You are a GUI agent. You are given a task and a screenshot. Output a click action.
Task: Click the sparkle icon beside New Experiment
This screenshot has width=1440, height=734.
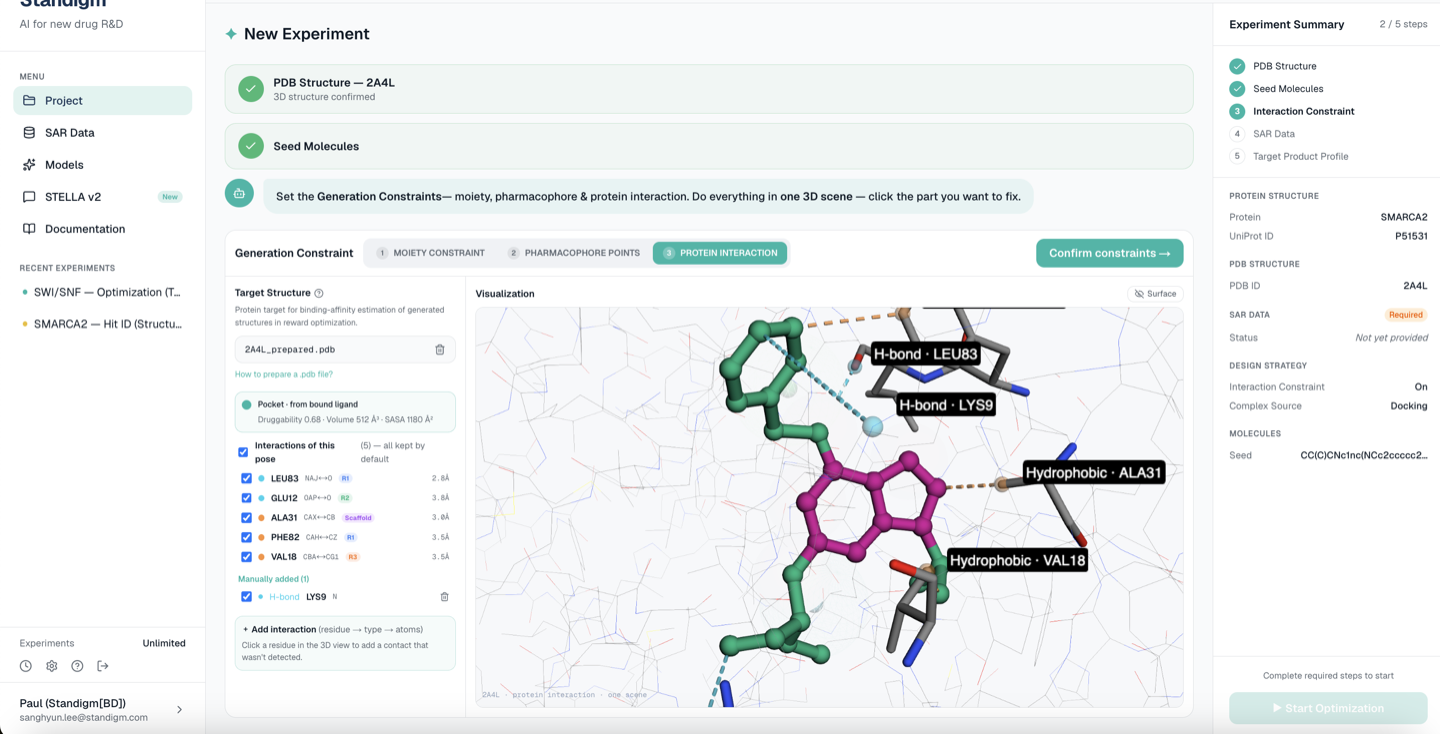coord(231,34)
